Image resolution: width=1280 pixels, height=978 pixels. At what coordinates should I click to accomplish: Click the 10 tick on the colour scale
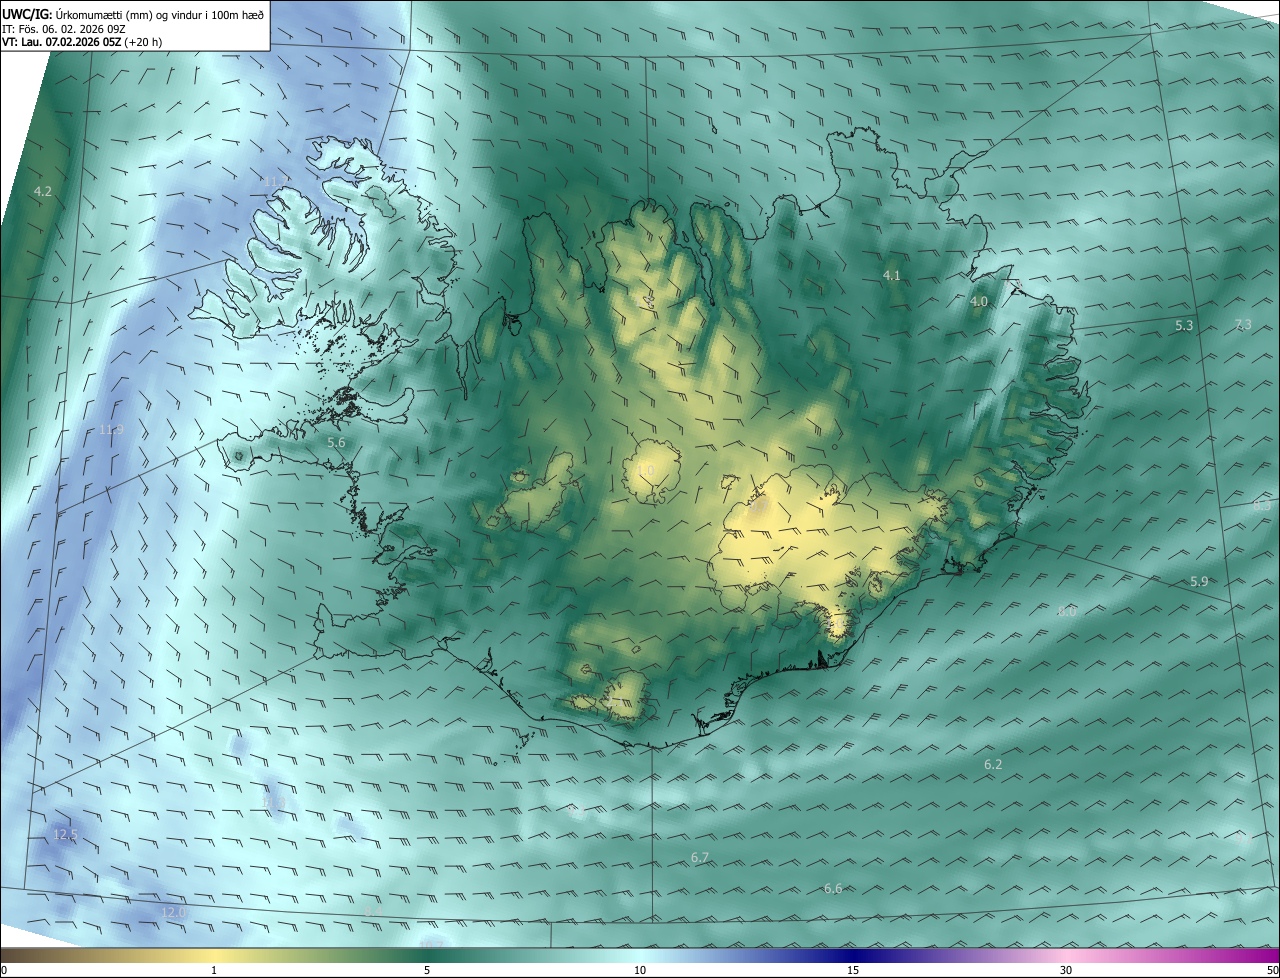point(640,971)
